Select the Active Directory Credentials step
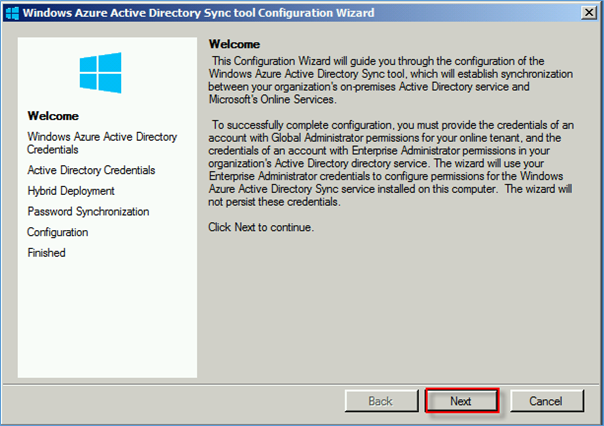Screen dimensions: 604x426 click(91, 170)
